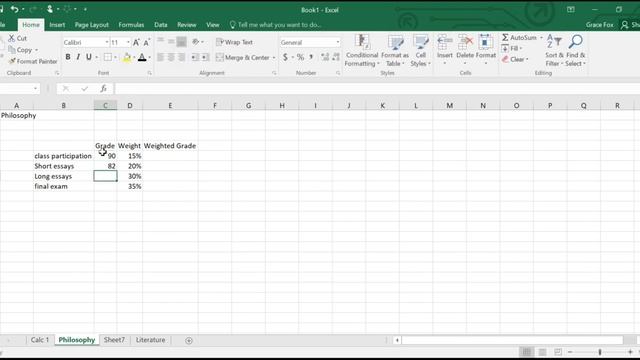
Task: Open Ribbon Display Options in title bar
Action: (571, 9)
